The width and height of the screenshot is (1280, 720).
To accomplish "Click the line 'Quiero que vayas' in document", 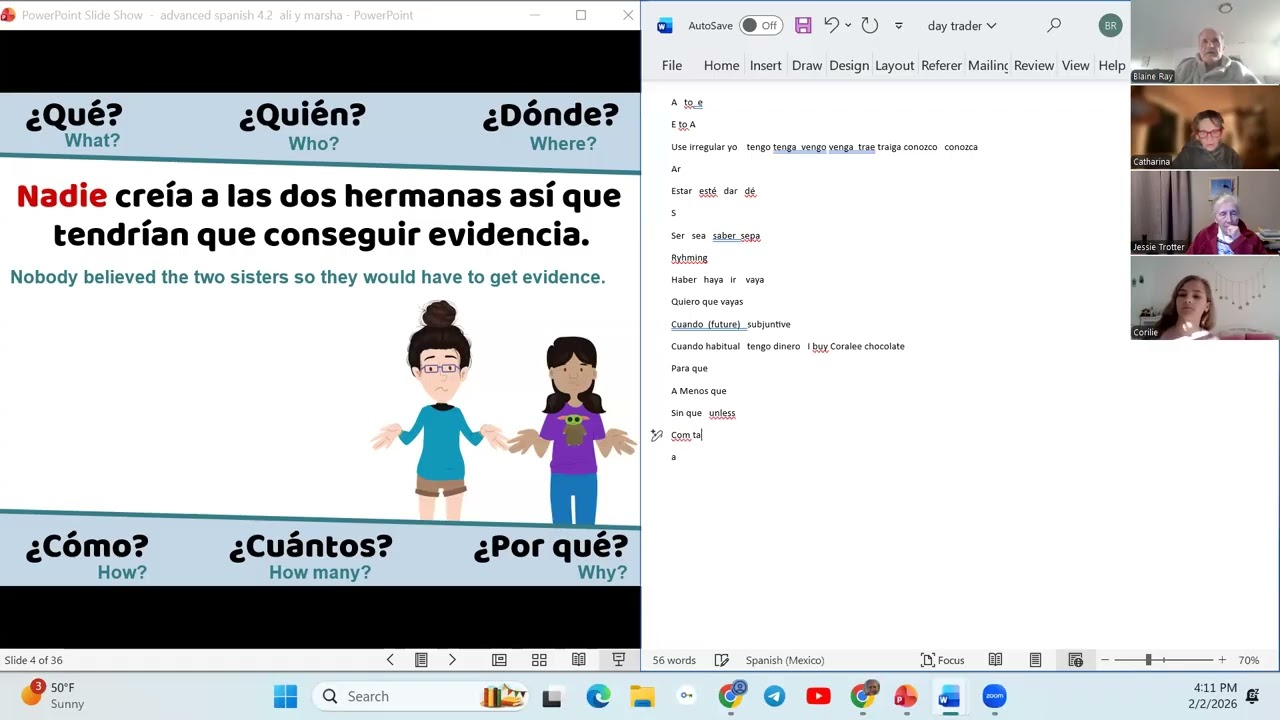I will click(707, 302).
